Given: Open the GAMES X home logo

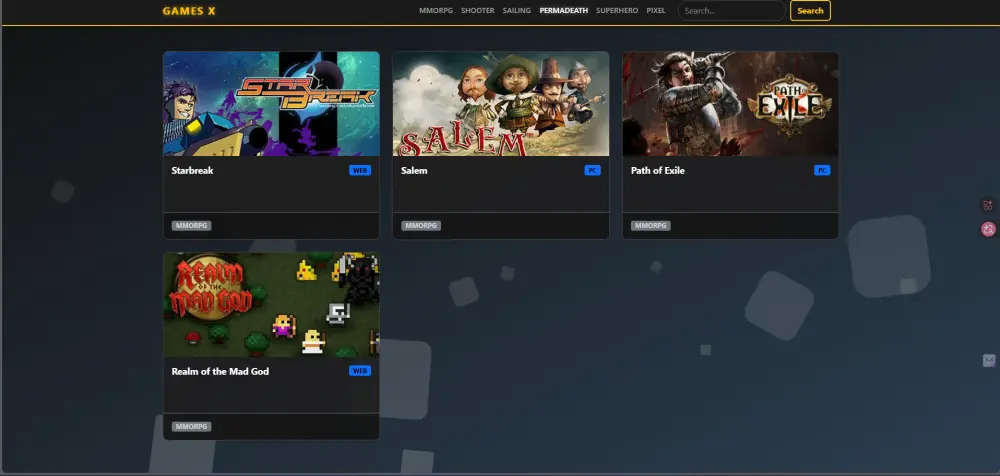Looking at the screenshot, I should click(189, 11).
